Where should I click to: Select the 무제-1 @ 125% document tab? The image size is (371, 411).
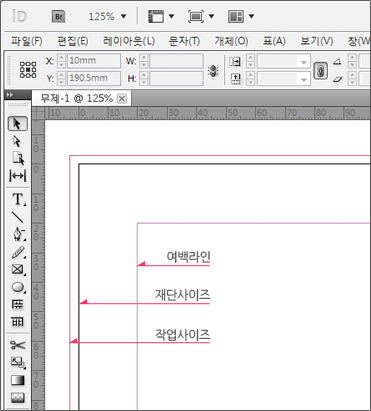76,98
